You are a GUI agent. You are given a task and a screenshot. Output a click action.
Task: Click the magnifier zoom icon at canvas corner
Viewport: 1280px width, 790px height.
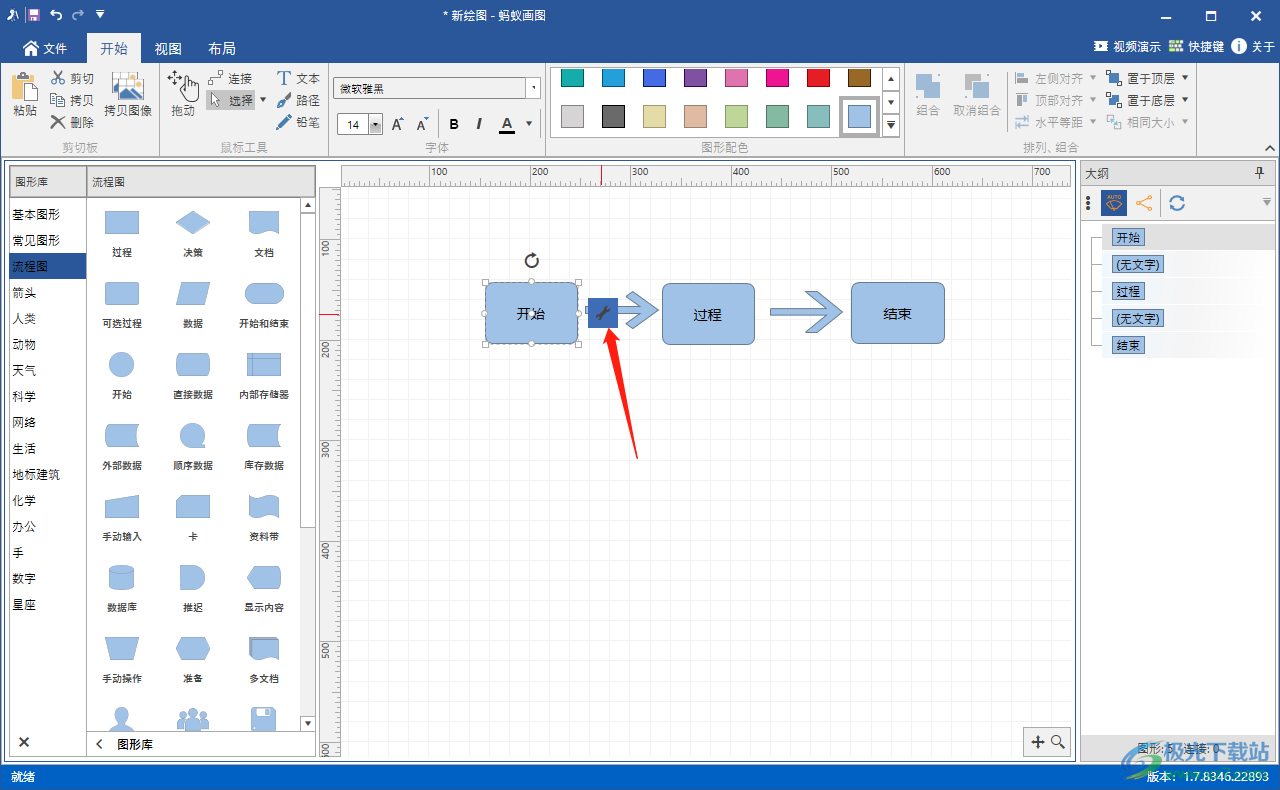[x=1057, y=742]
